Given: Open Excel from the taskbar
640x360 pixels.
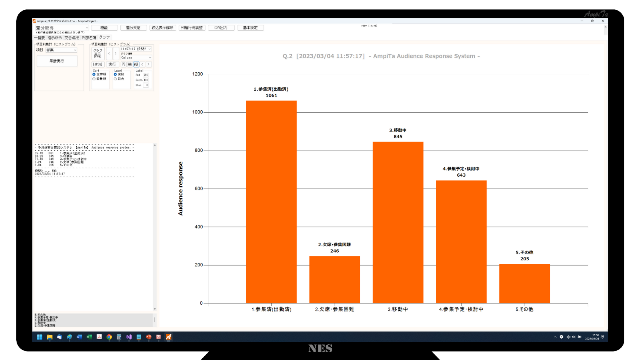Looking at the screenshot, I should tap(89, 337).
